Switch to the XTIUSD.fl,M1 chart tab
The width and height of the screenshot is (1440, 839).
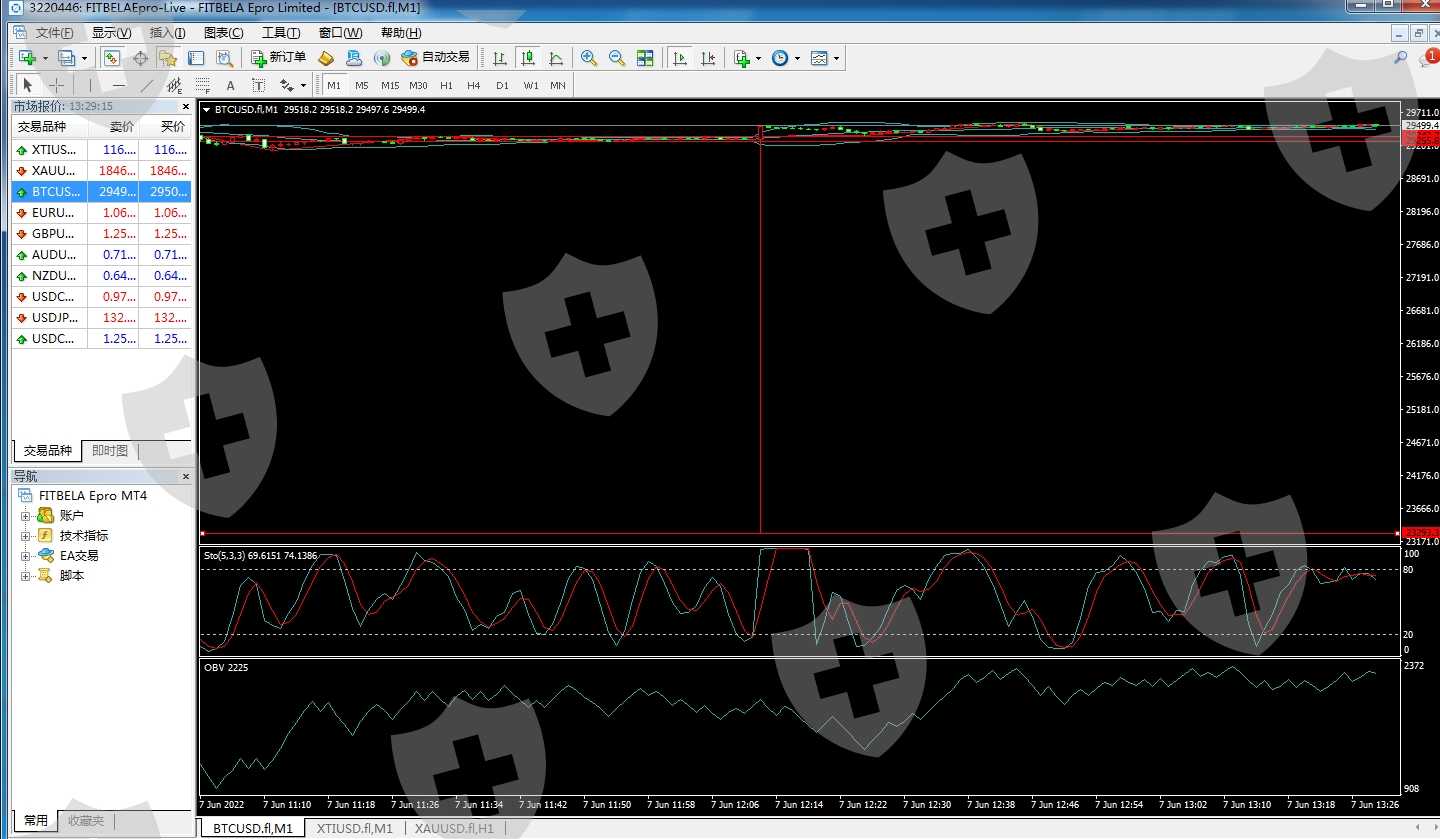(354, 828)
